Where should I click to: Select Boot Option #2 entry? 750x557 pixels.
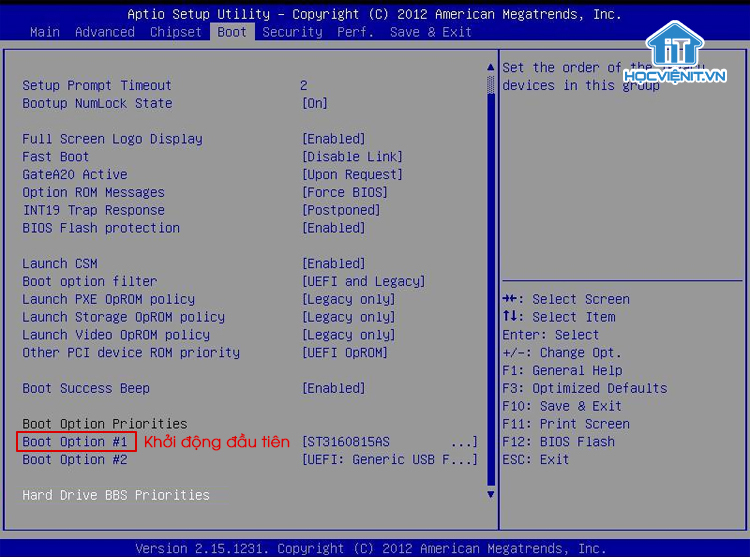click(x=75, y=459)
